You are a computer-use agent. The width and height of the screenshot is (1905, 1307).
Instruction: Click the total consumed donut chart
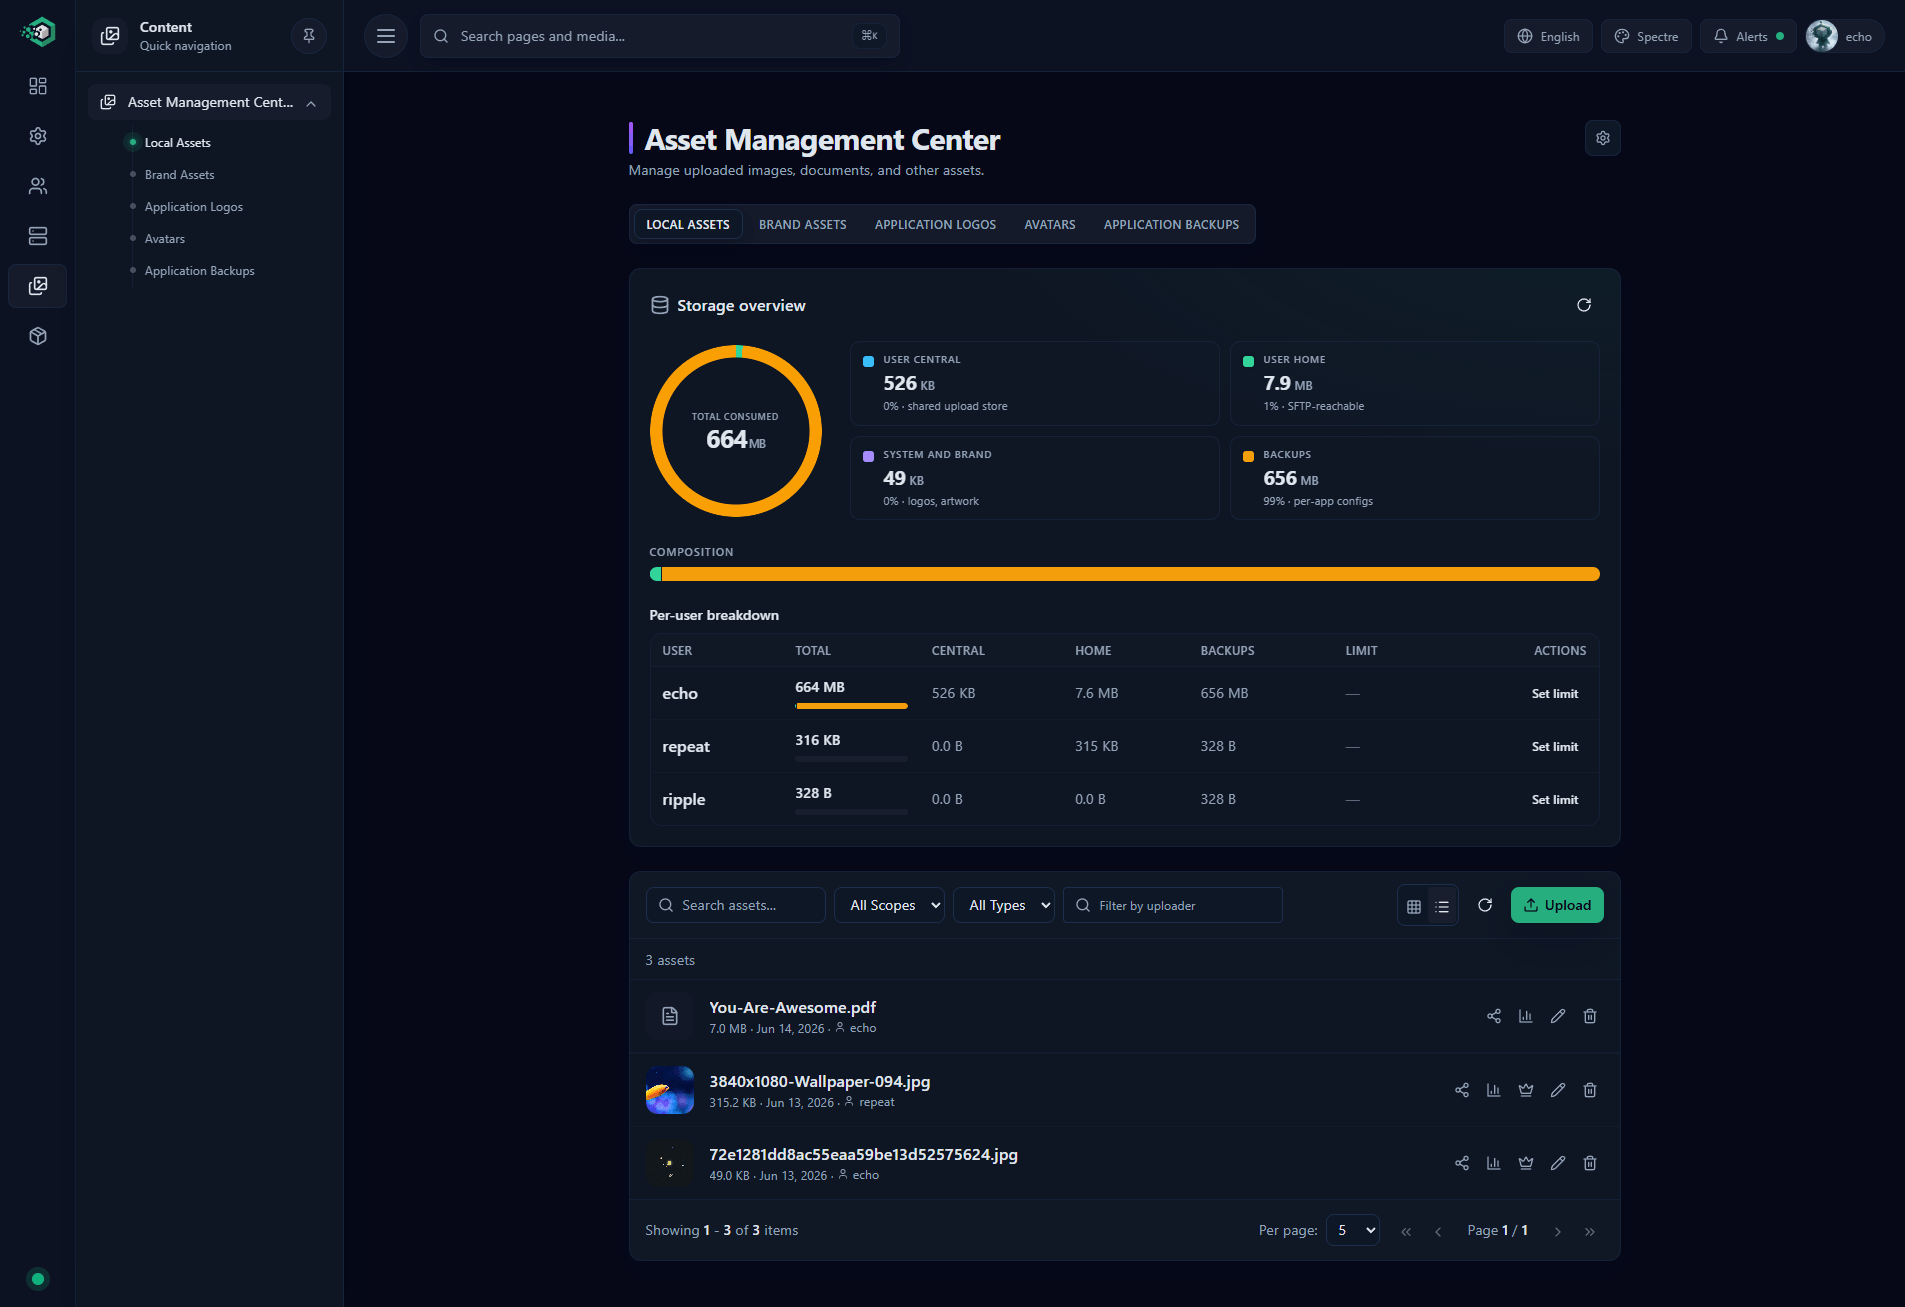736,431
